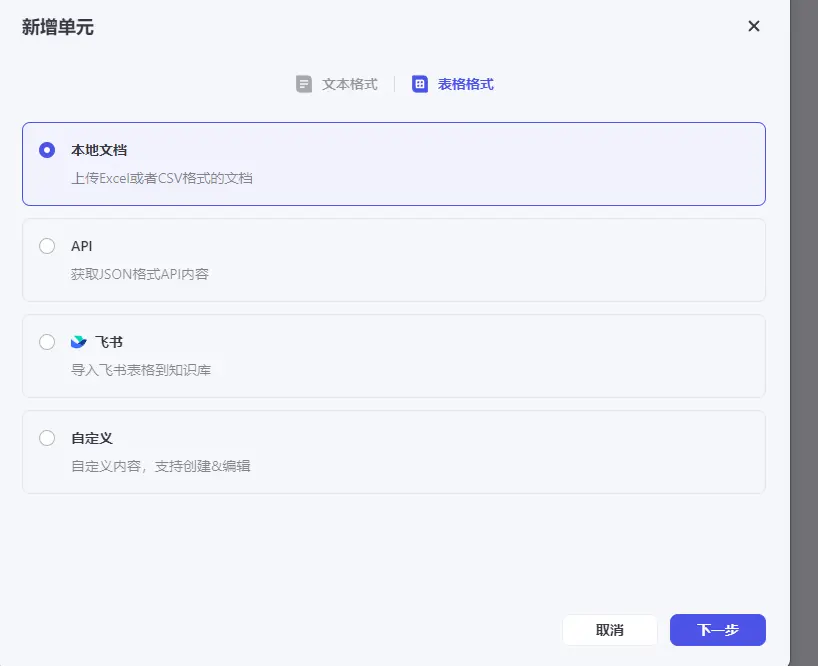Click the 文本格式 document icon
The height and width of the screenshot is (666, 818).
(x=304, y=84)
